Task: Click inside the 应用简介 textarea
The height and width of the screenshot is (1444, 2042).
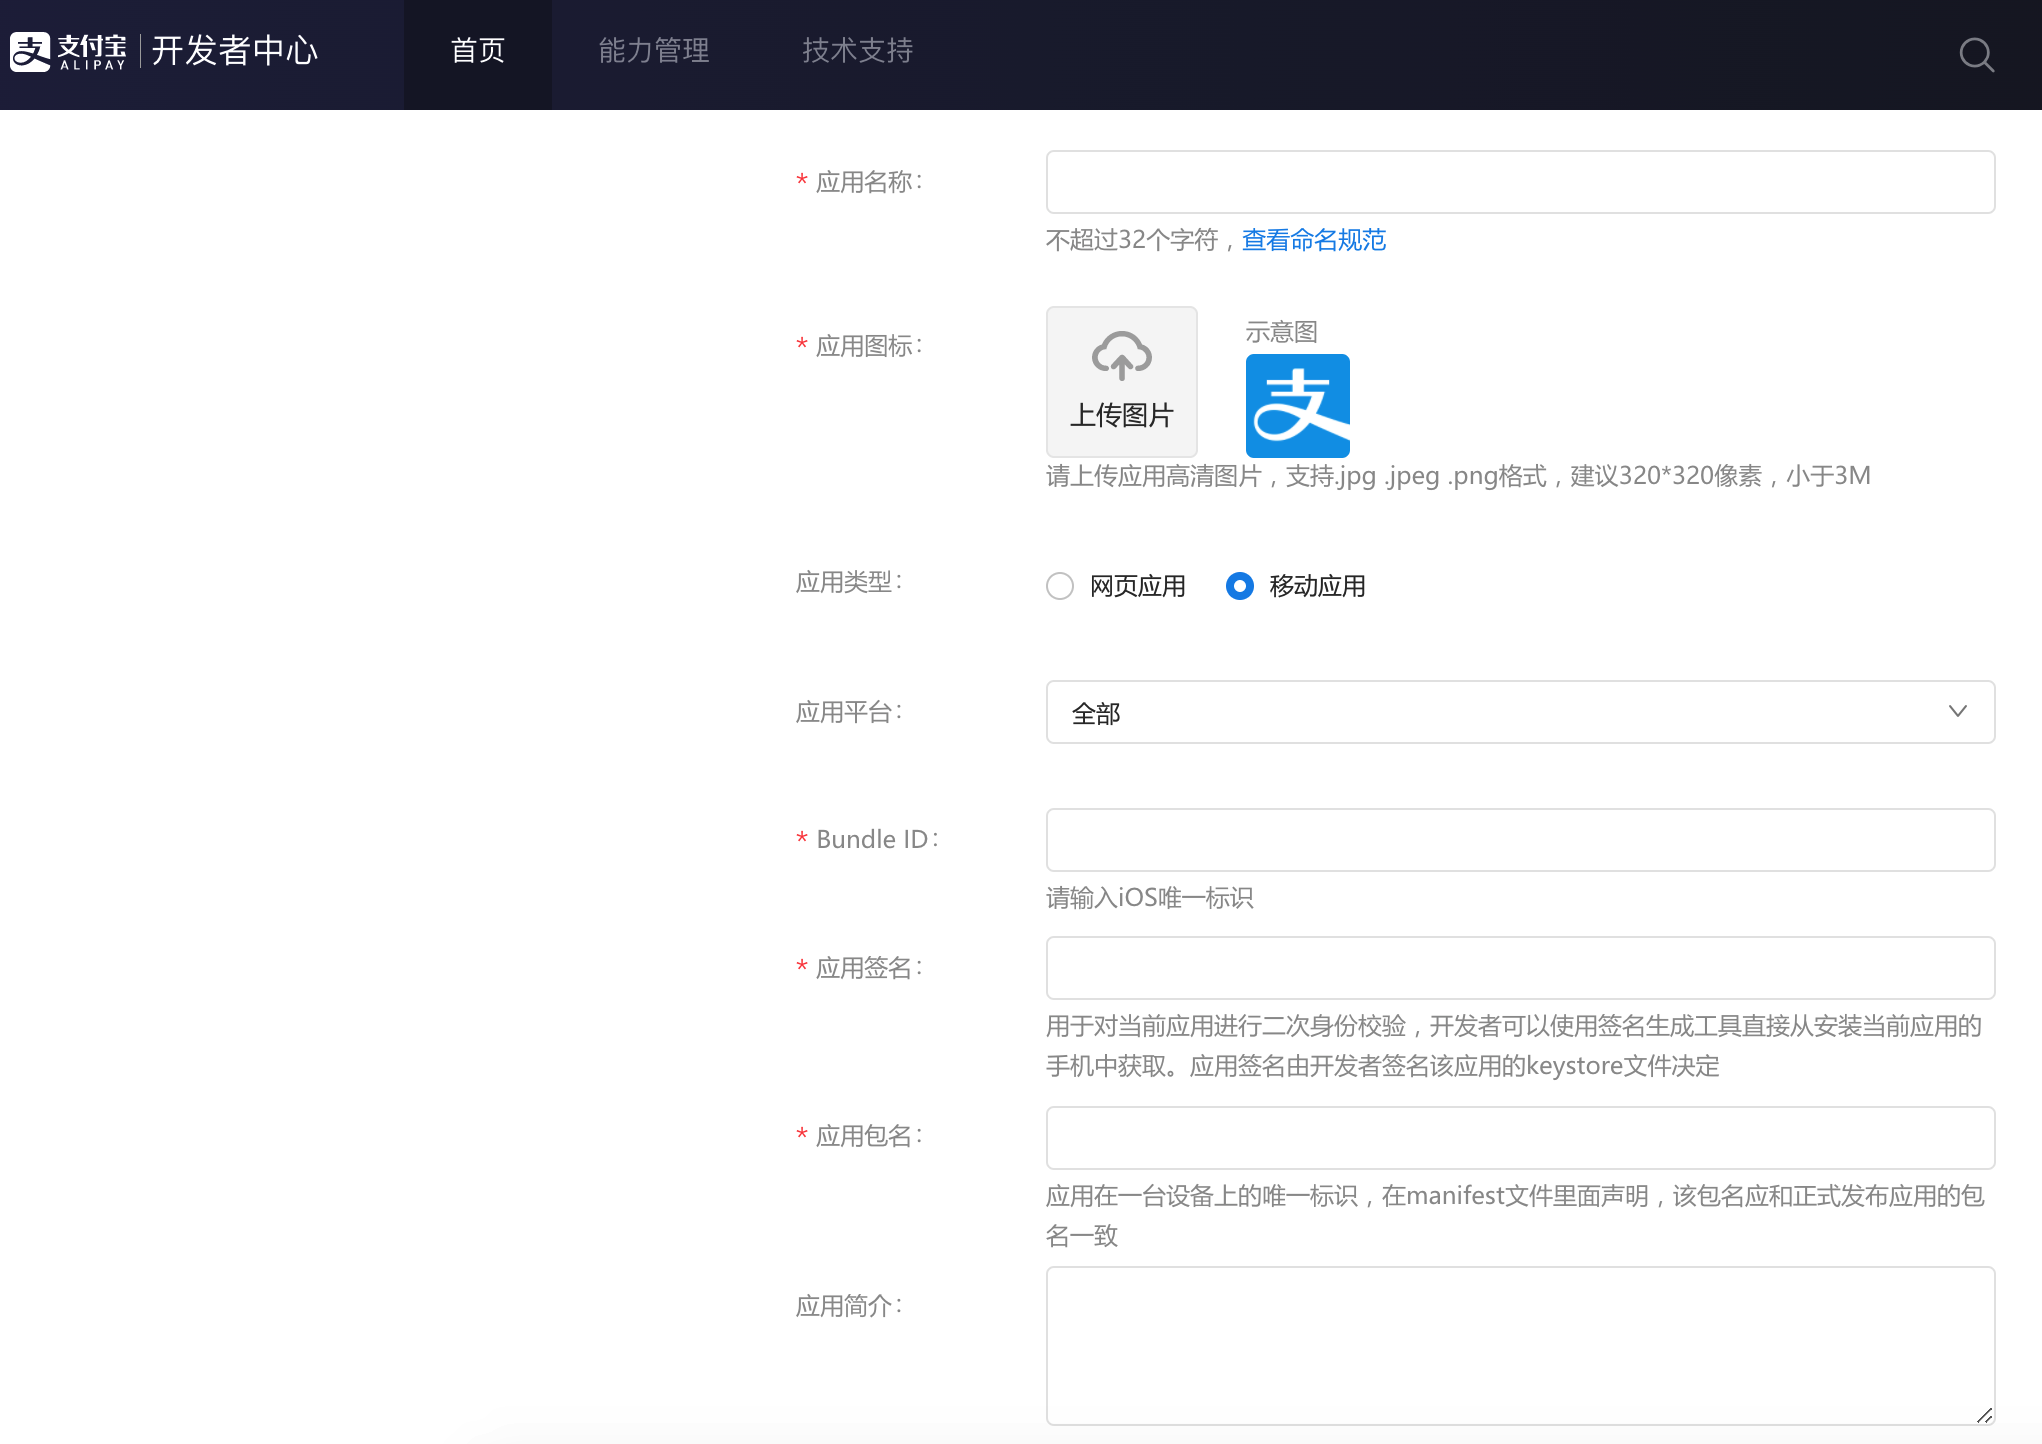Action: coord(1520,1346)
